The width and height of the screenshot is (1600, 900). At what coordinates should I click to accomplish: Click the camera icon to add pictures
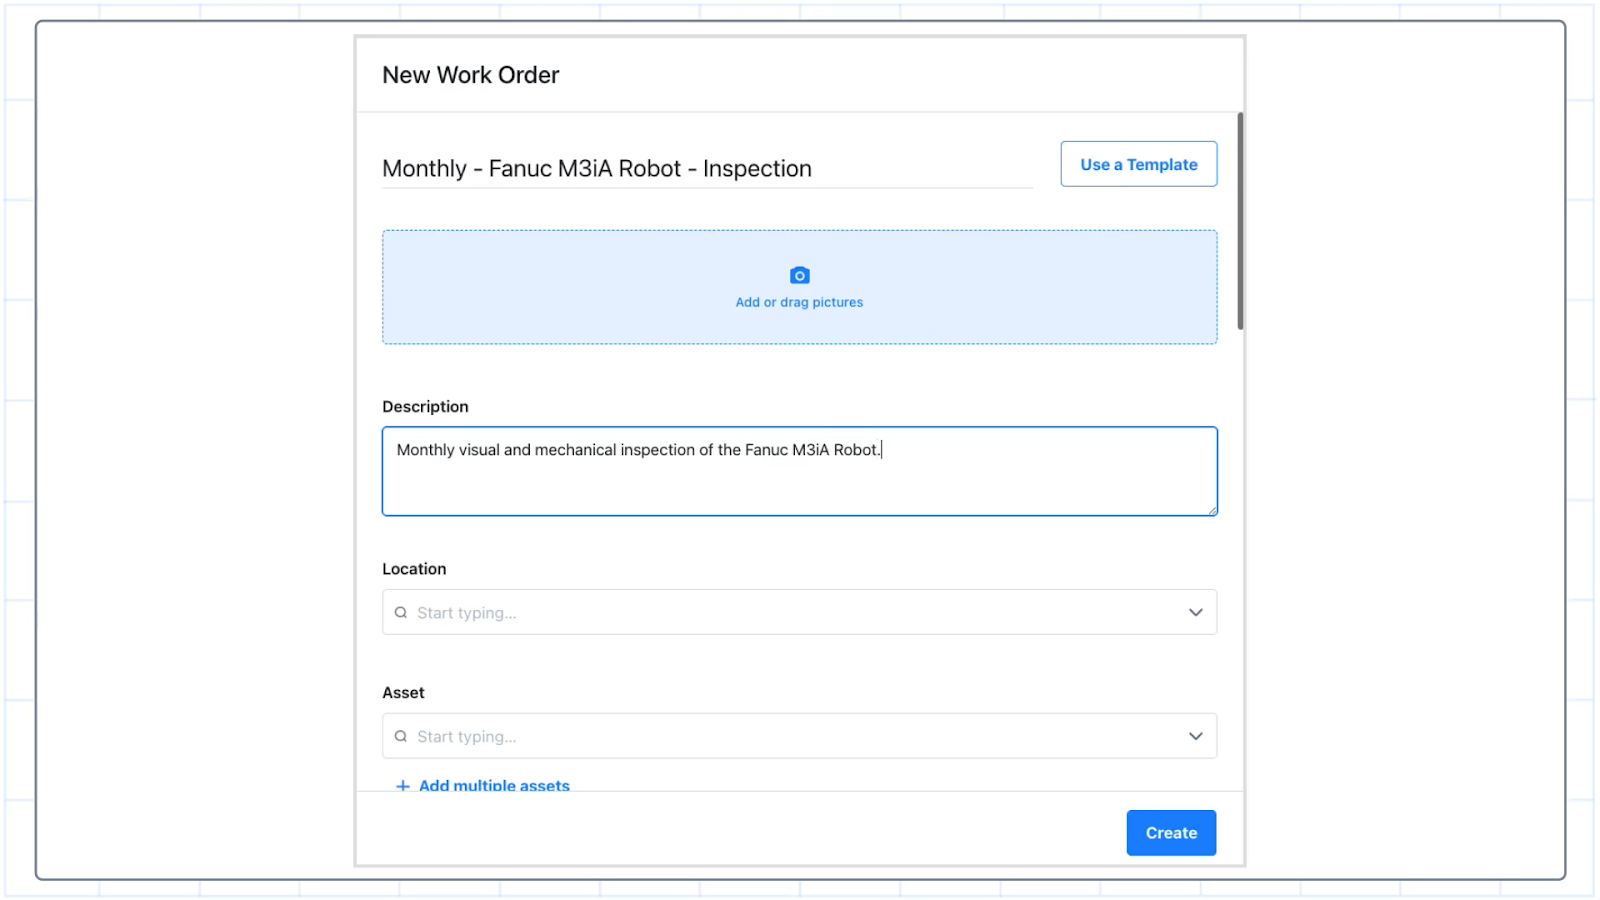tap(799, 275)
